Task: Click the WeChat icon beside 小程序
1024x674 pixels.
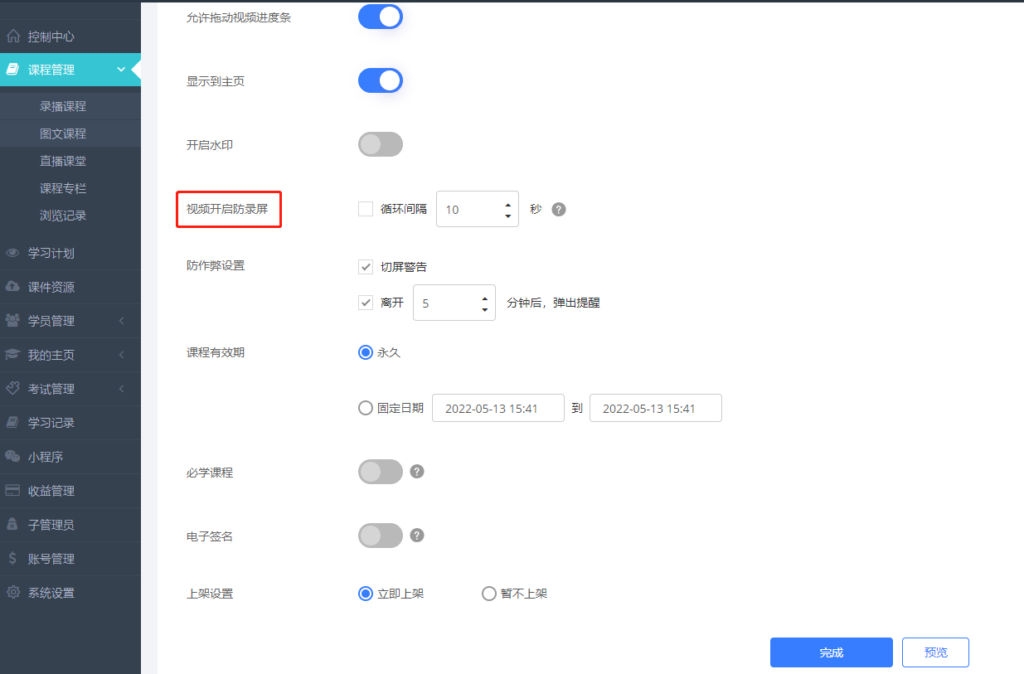Action: tap(12, 456)
